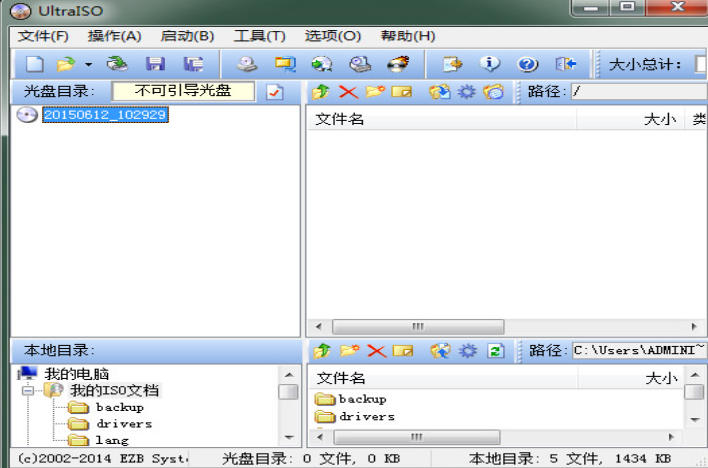Select drivers folder in local file list
The image size is (708, 468).
point(367,417)
